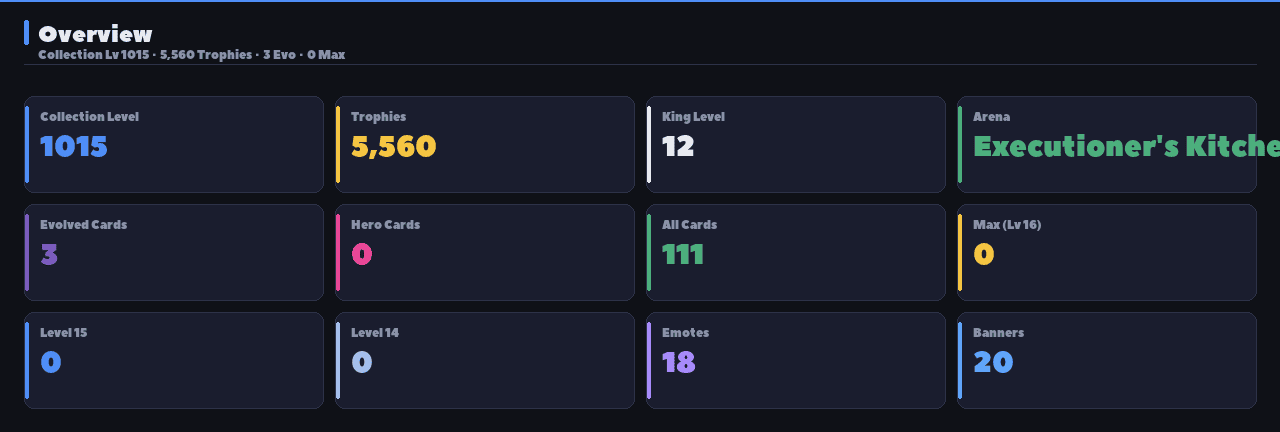Open the All Cards tile showing 111
Screen dimensions: 1280x432
[x=796, y=252]
